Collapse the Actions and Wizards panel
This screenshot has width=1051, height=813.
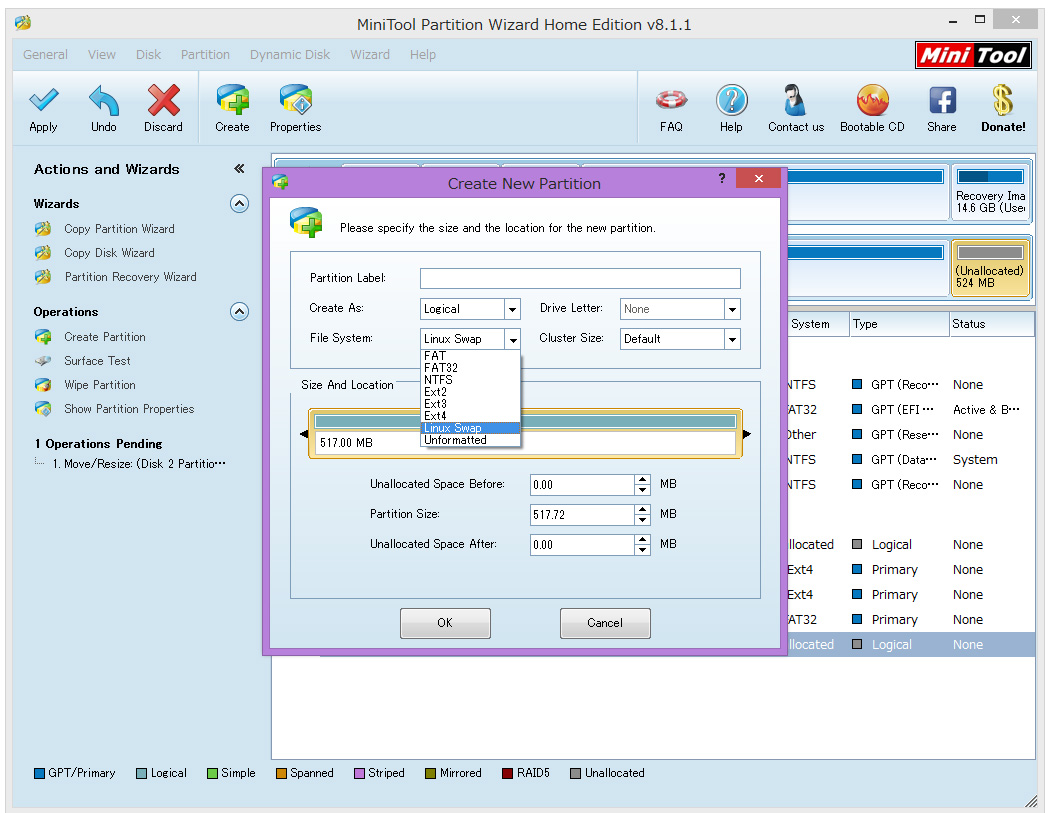pyautogui.click(x=239, y=169)
